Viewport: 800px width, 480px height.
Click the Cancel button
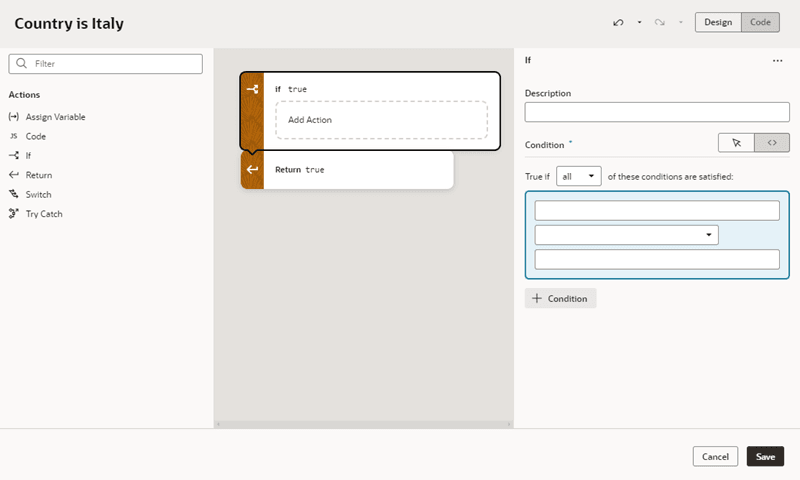[x=715, y=457]
